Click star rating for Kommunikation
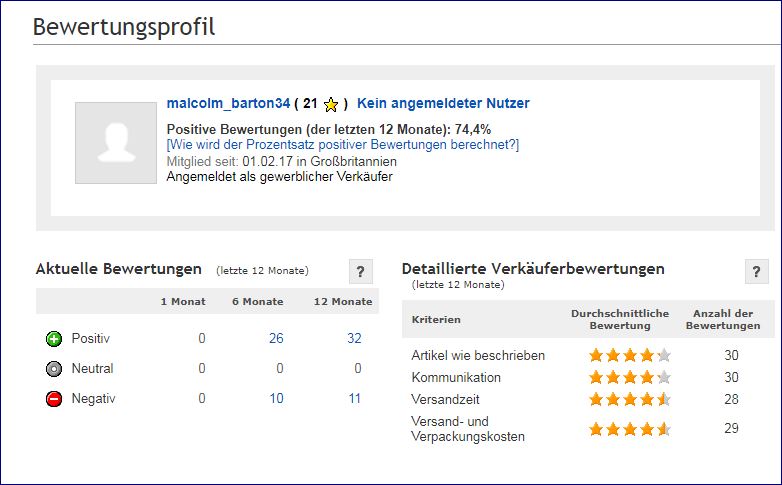The width and height of the screenshot is (782, 485). coord(630,377)
